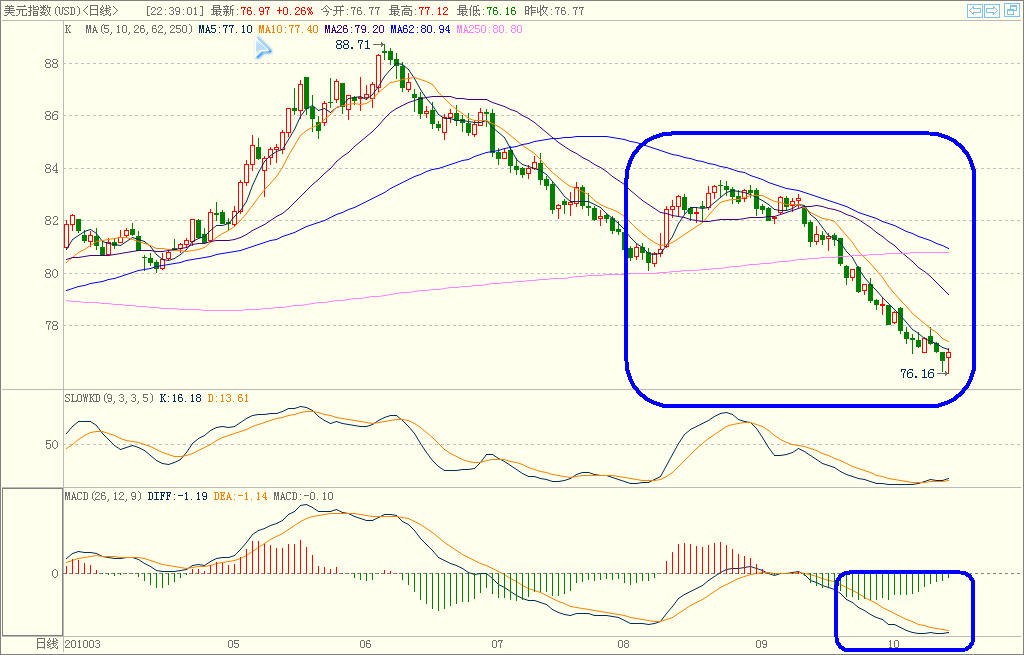Click the MA26:79.20 legend value
1024x655 pixels.
pyautogui.click(x=355, y=29)
